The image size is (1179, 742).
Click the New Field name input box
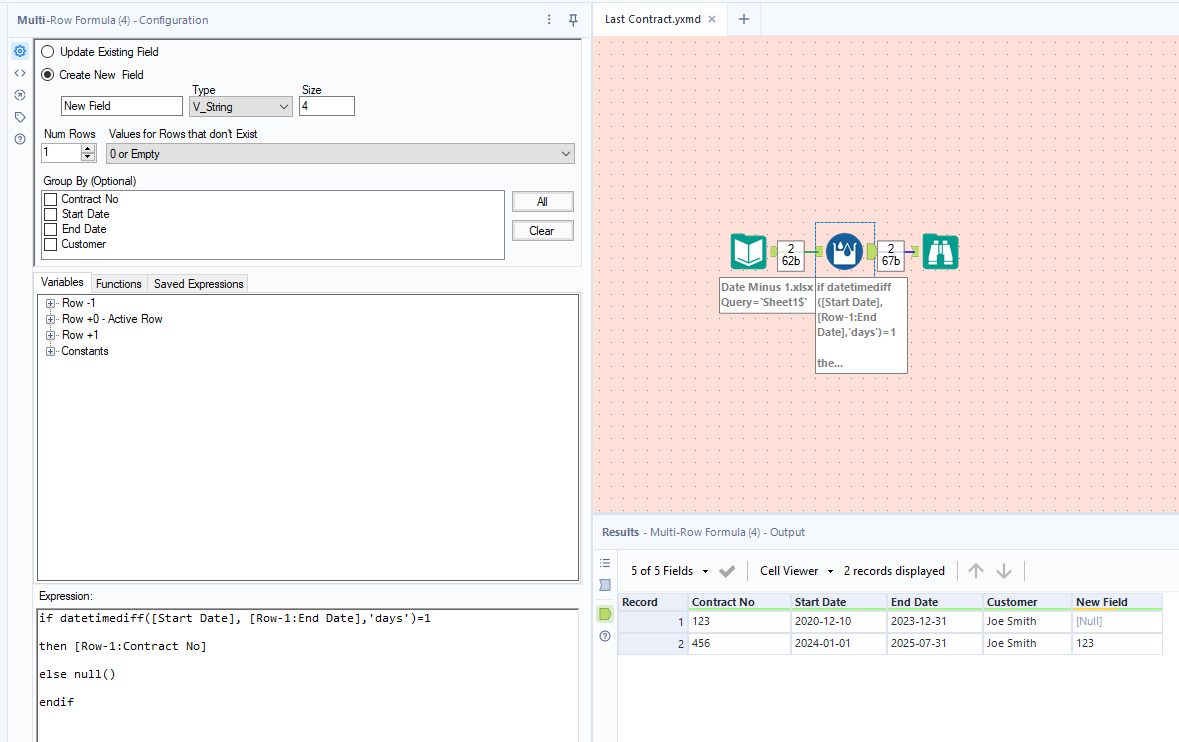point(121,106)
